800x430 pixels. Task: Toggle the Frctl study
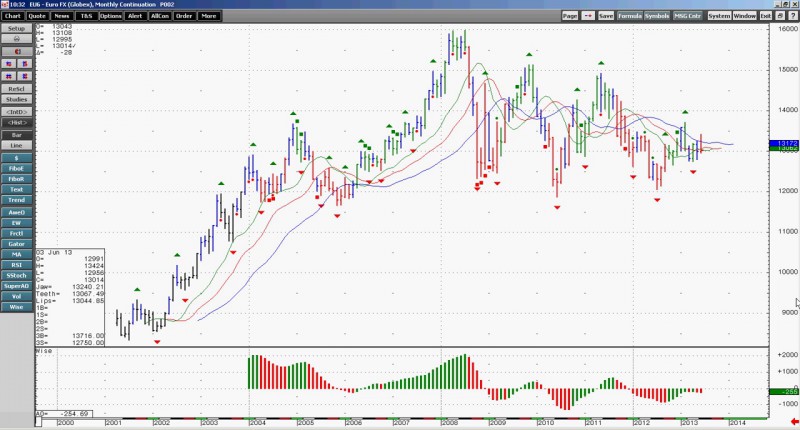(x=16, y=233)
